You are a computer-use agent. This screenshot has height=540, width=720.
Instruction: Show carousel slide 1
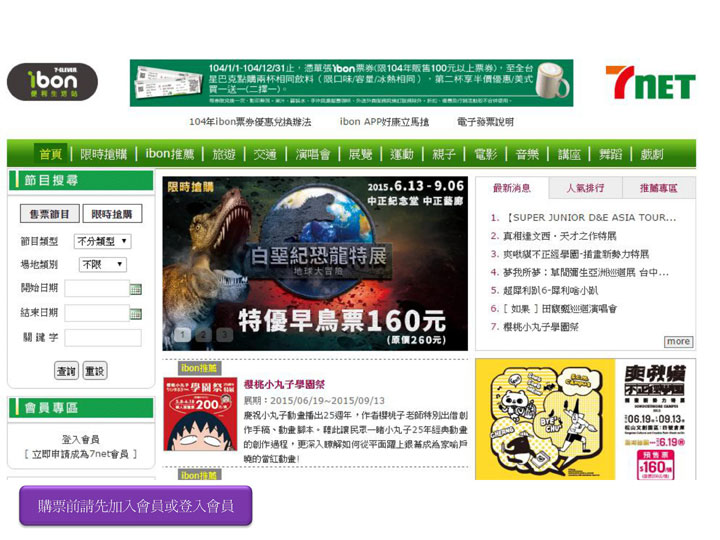182,334
